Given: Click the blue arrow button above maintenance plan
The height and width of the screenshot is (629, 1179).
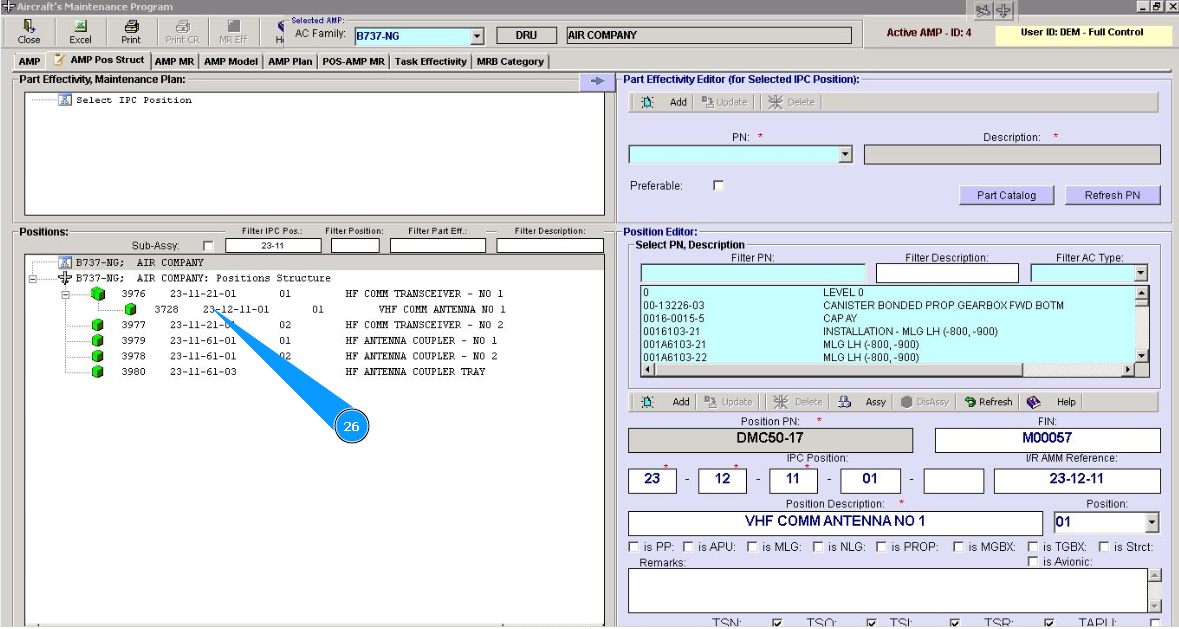Looking at the screenshot, I should click(x=596, y=81).
